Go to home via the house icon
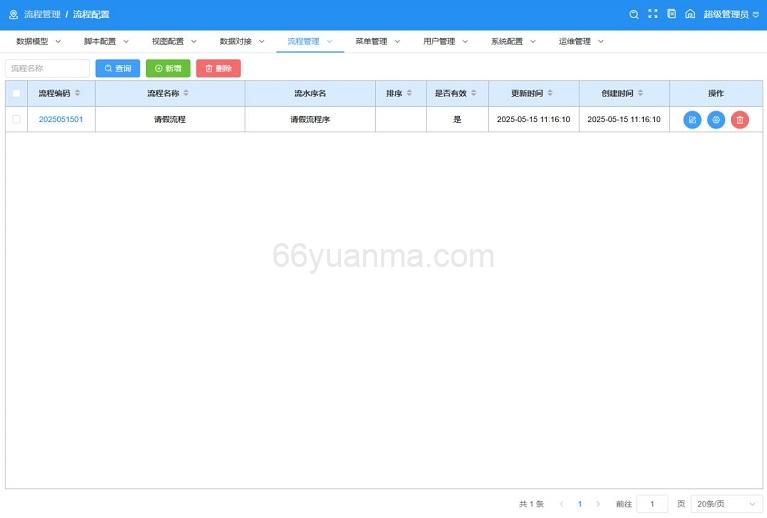Screen dimensions: 767x518 coord(690,14)
